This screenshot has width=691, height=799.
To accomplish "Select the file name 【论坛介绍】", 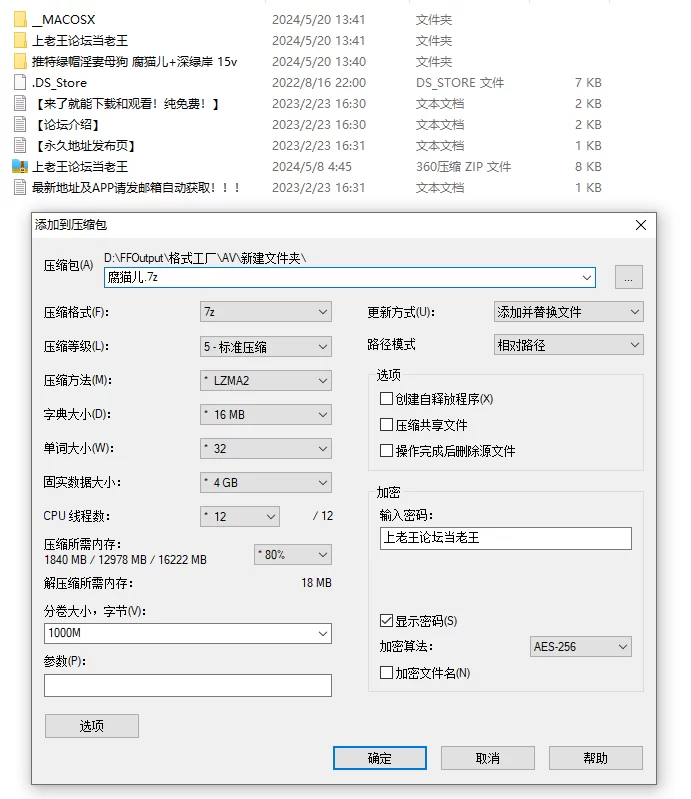I will coord(66,125).
